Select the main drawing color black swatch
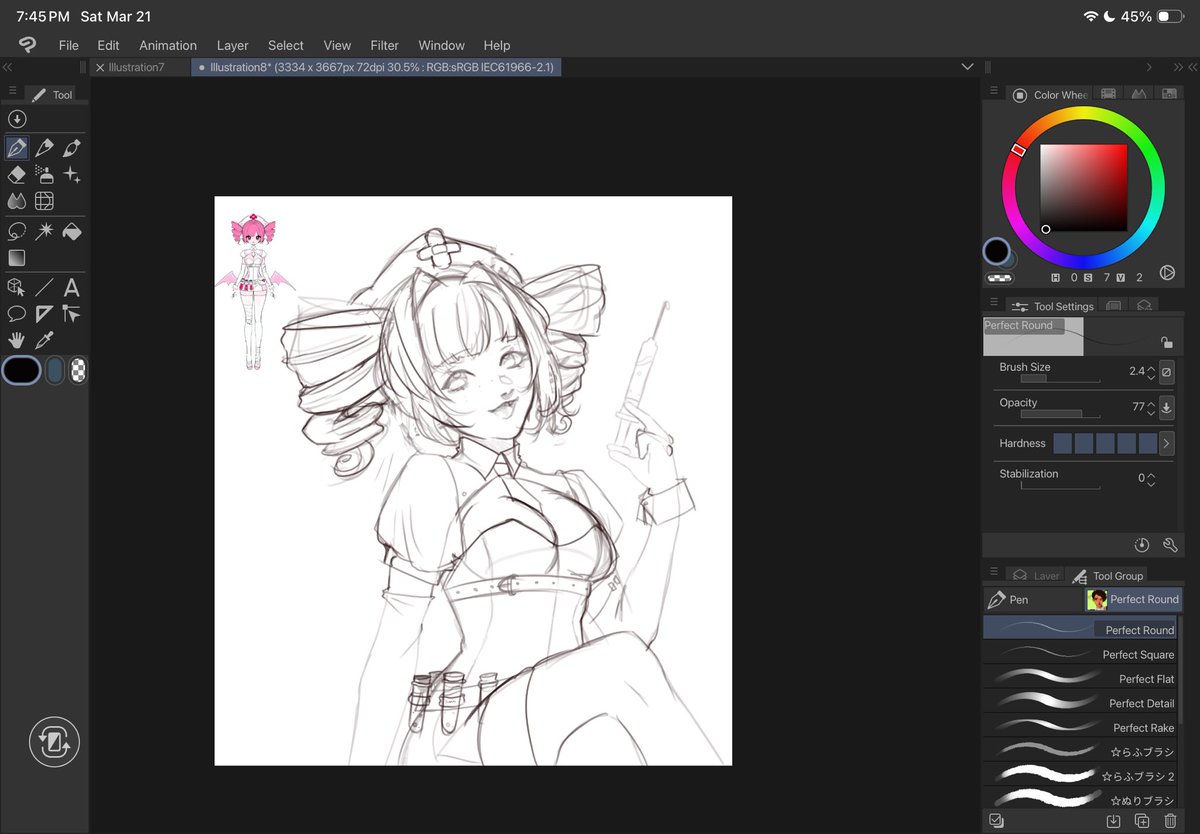 click(21, 371)
